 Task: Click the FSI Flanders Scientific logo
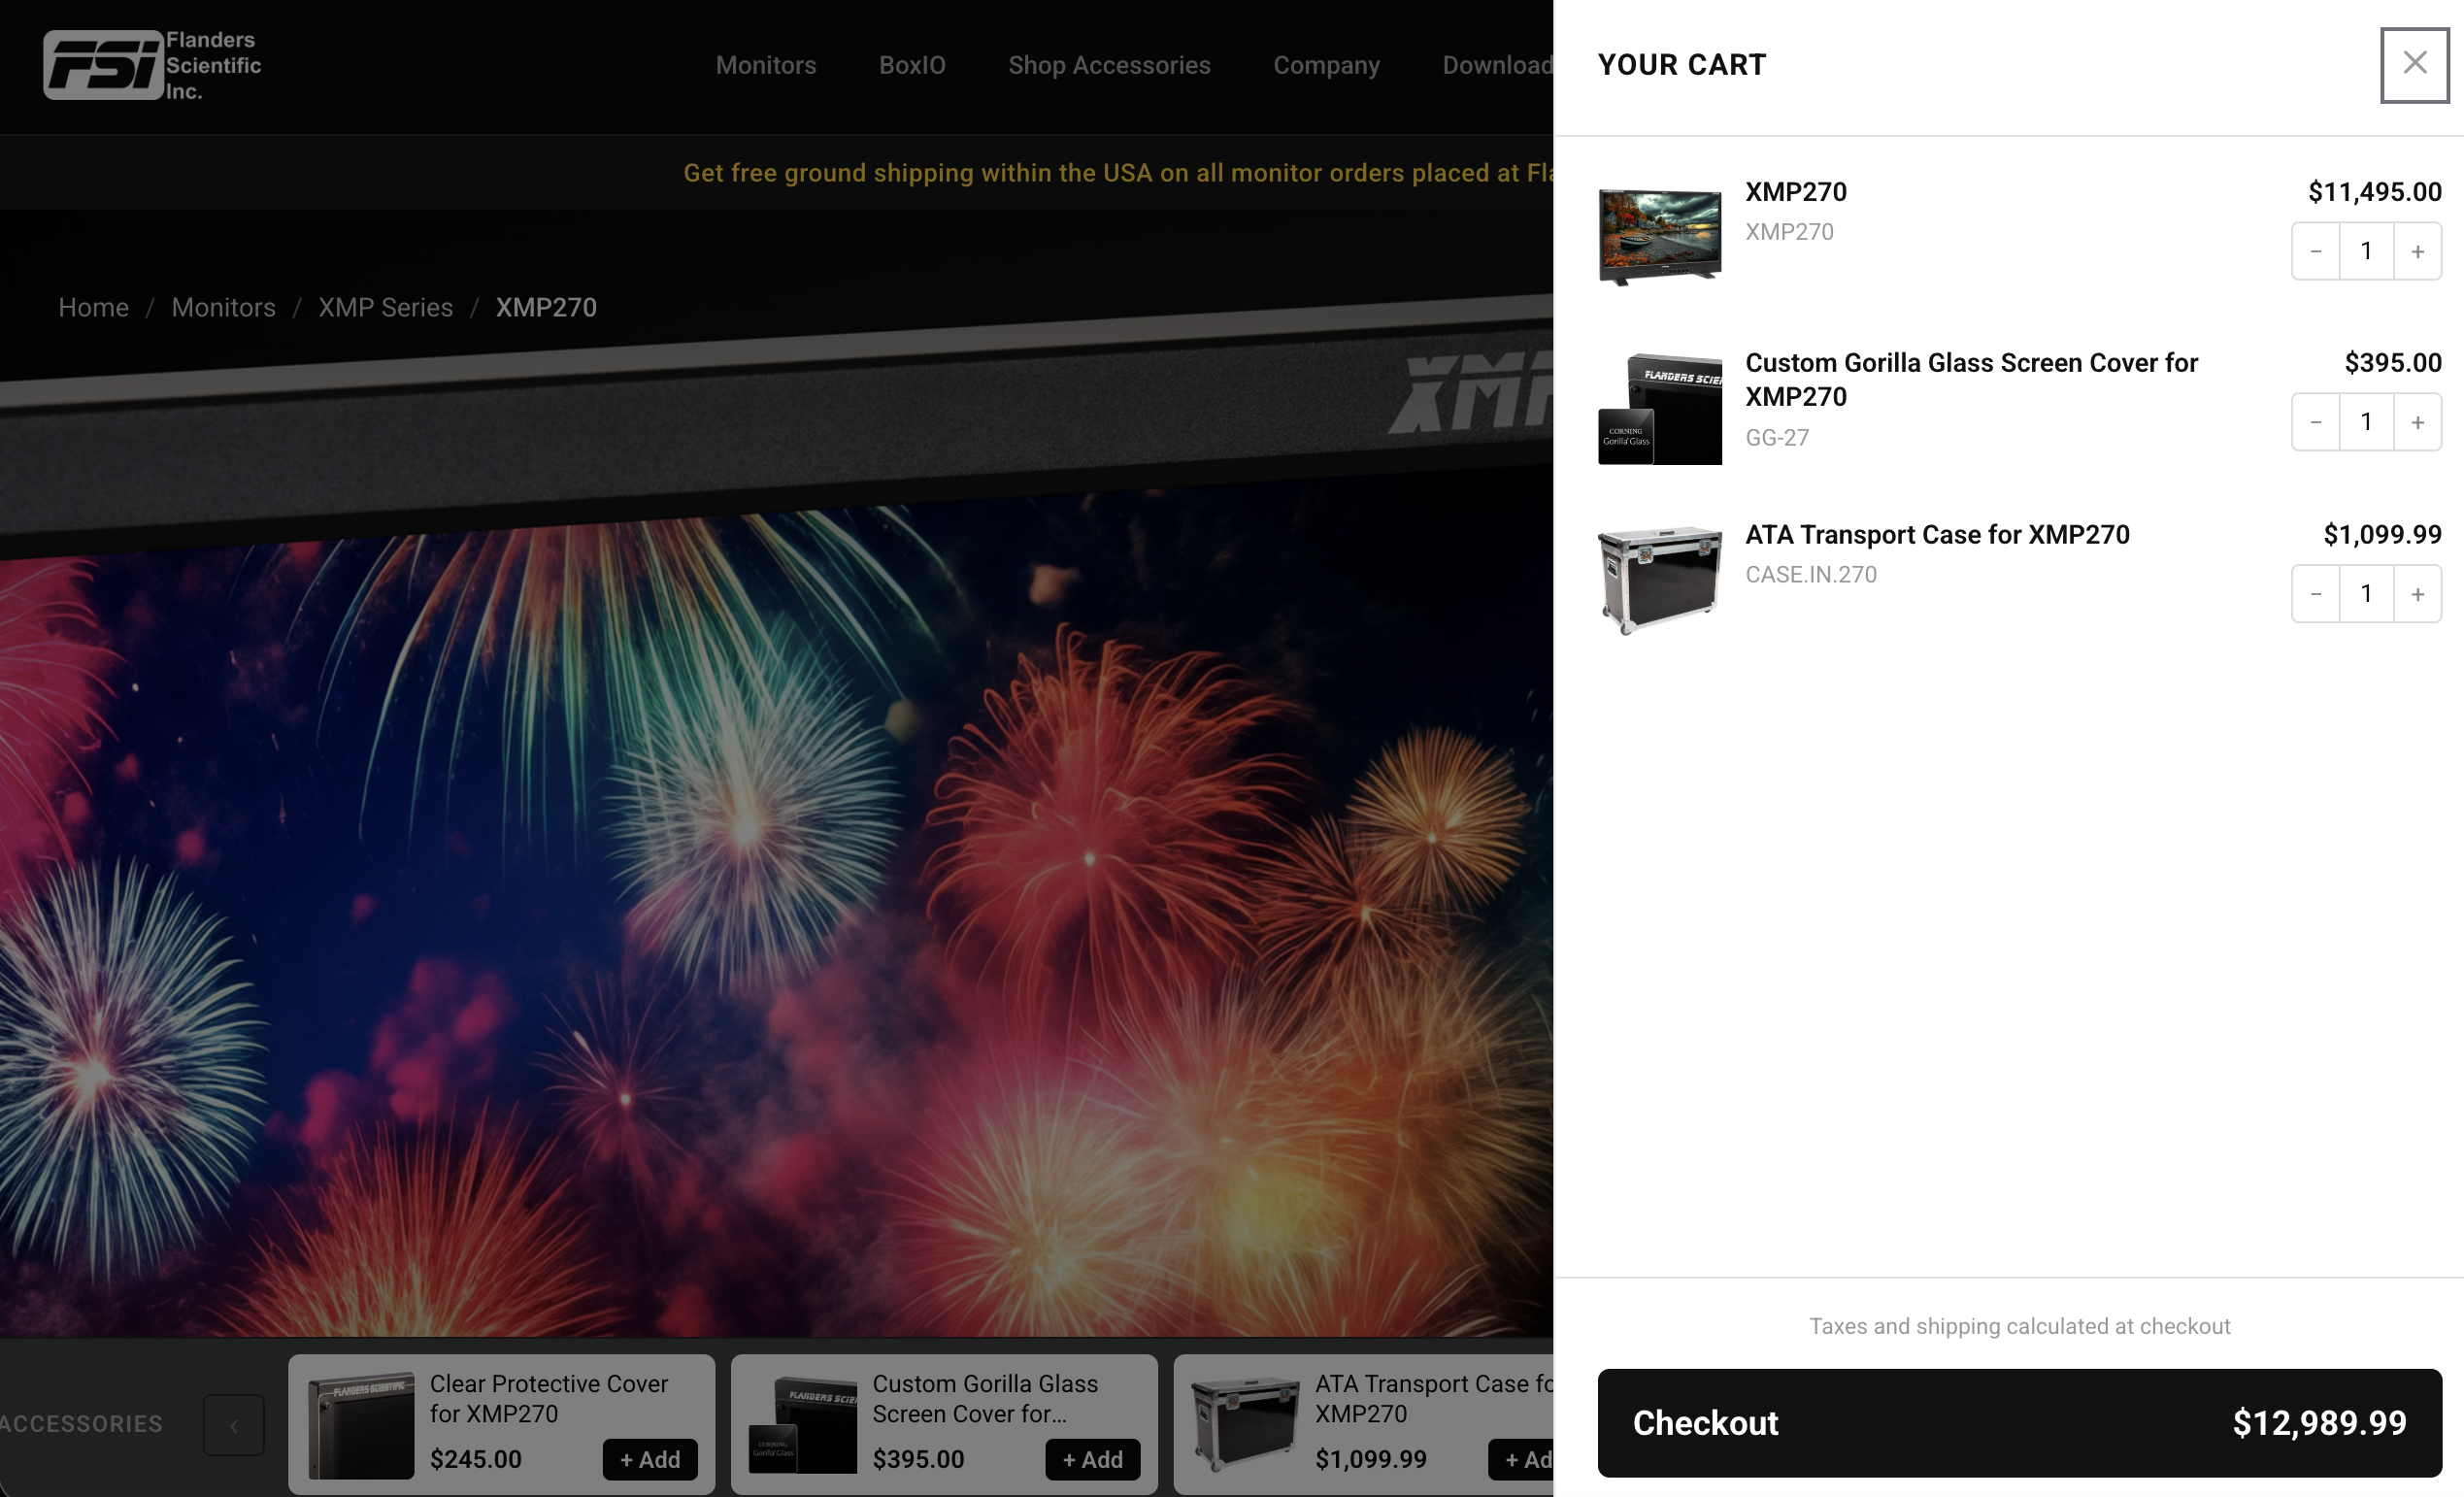(152, 65)
